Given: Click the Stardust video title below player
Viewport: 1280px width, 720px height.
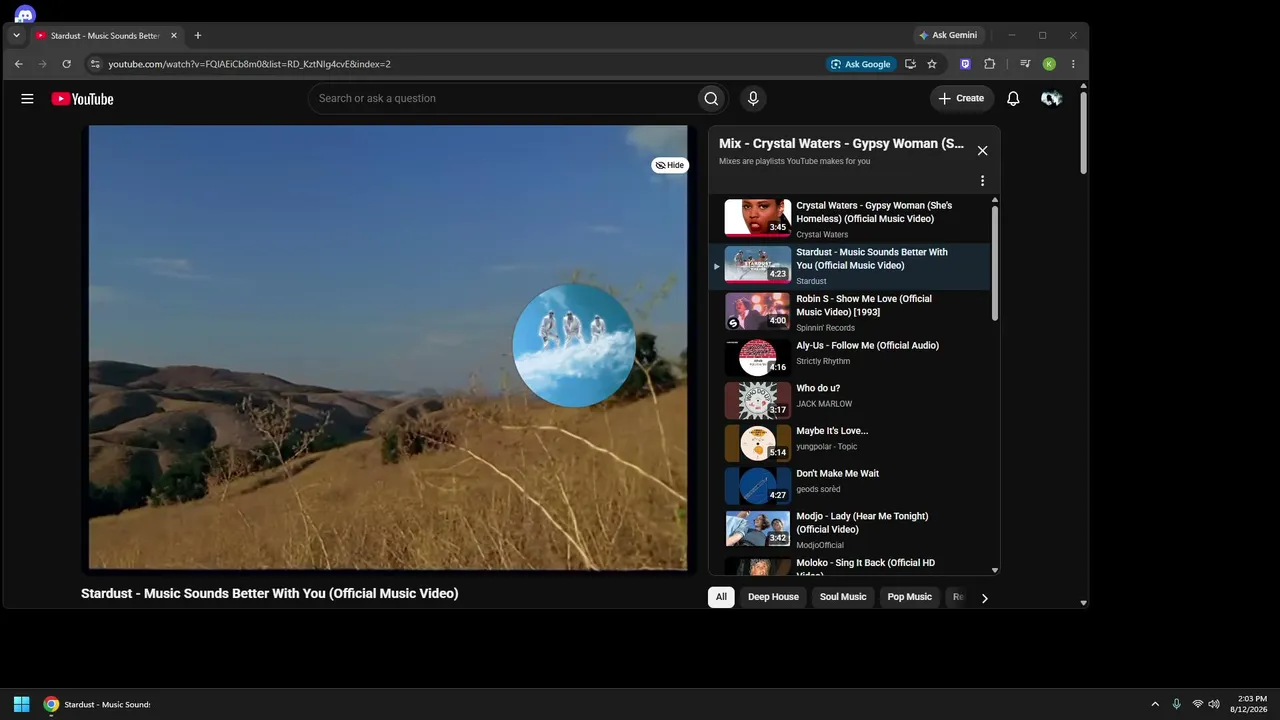Looking at the screenshot, I should 270,594.
